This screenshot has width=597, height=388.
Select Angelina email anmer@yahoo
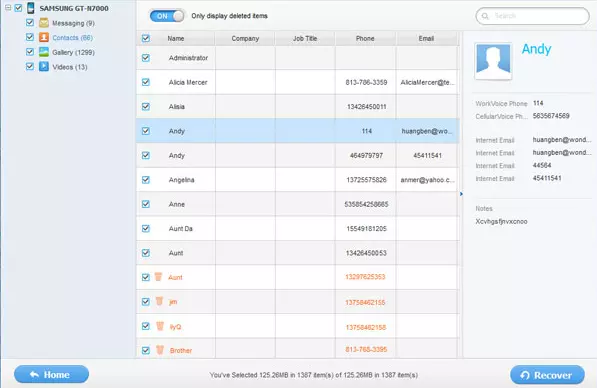coord(427,180)
